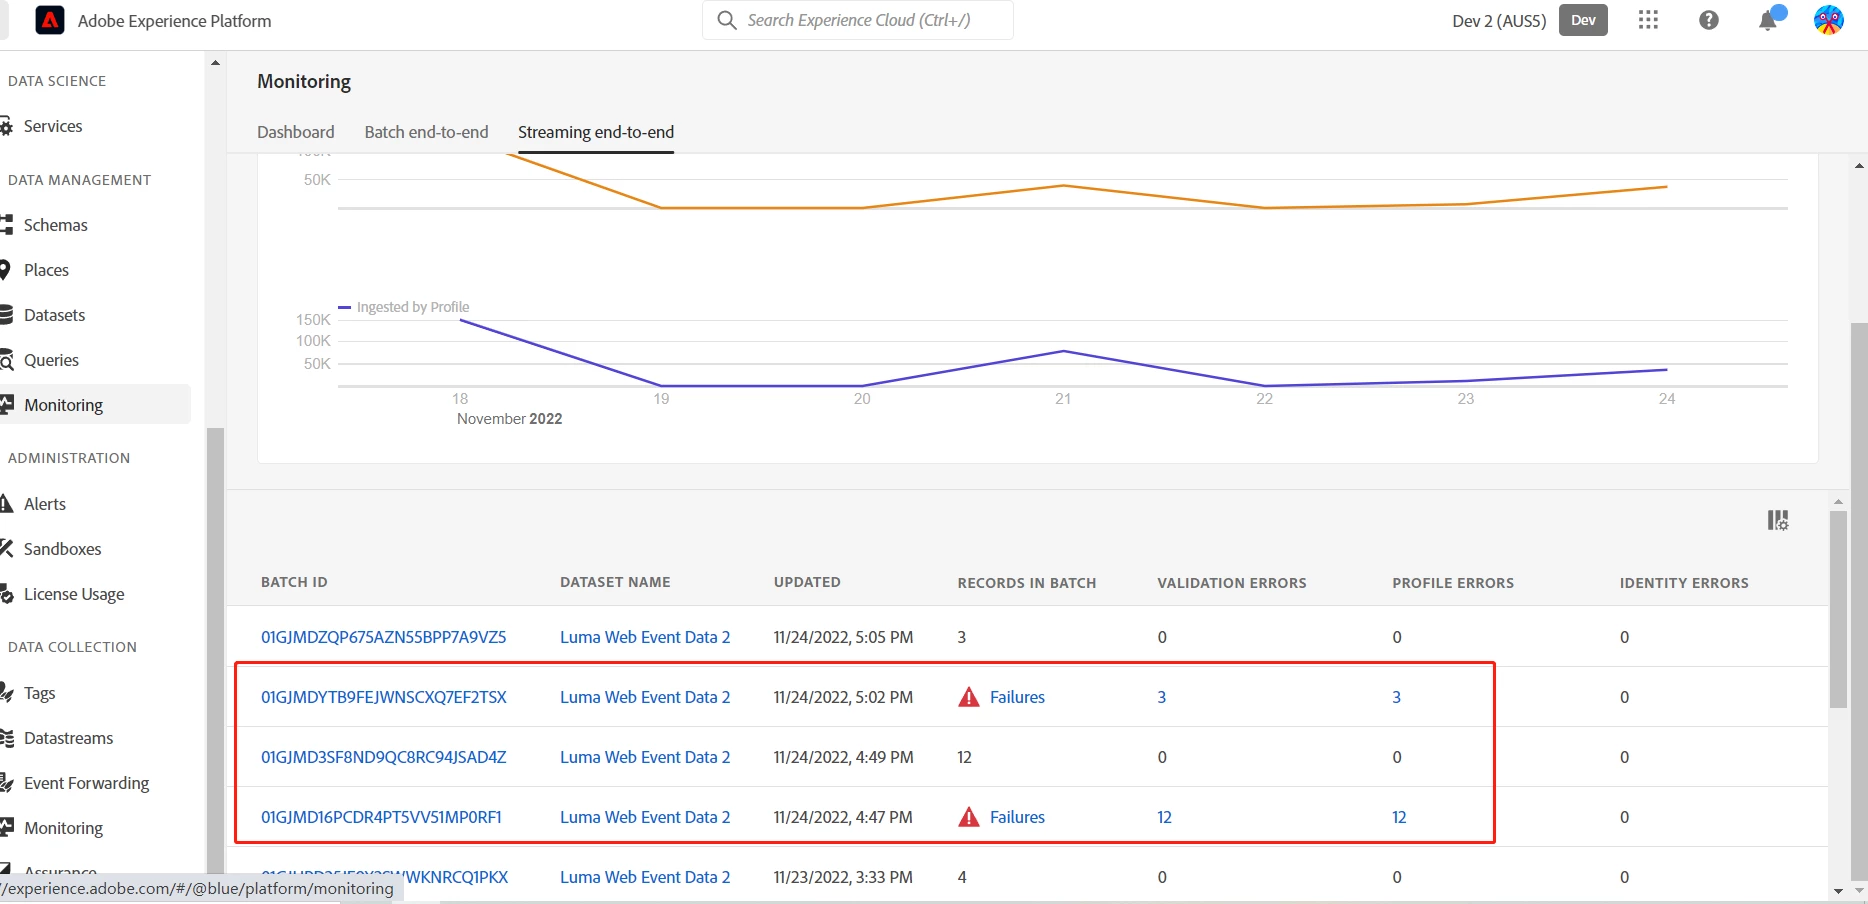This screenshot has width=1868, height=904.
Task: Click the BATCH ID column header
Action: pyautogui.click(x=294, y=582)
